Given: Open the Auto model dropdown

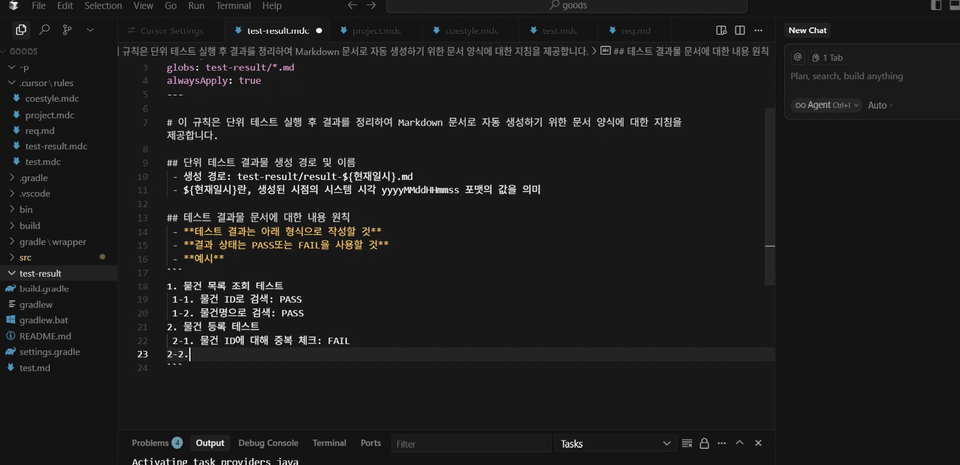Looking at the screenshot, I should [880, 105].
